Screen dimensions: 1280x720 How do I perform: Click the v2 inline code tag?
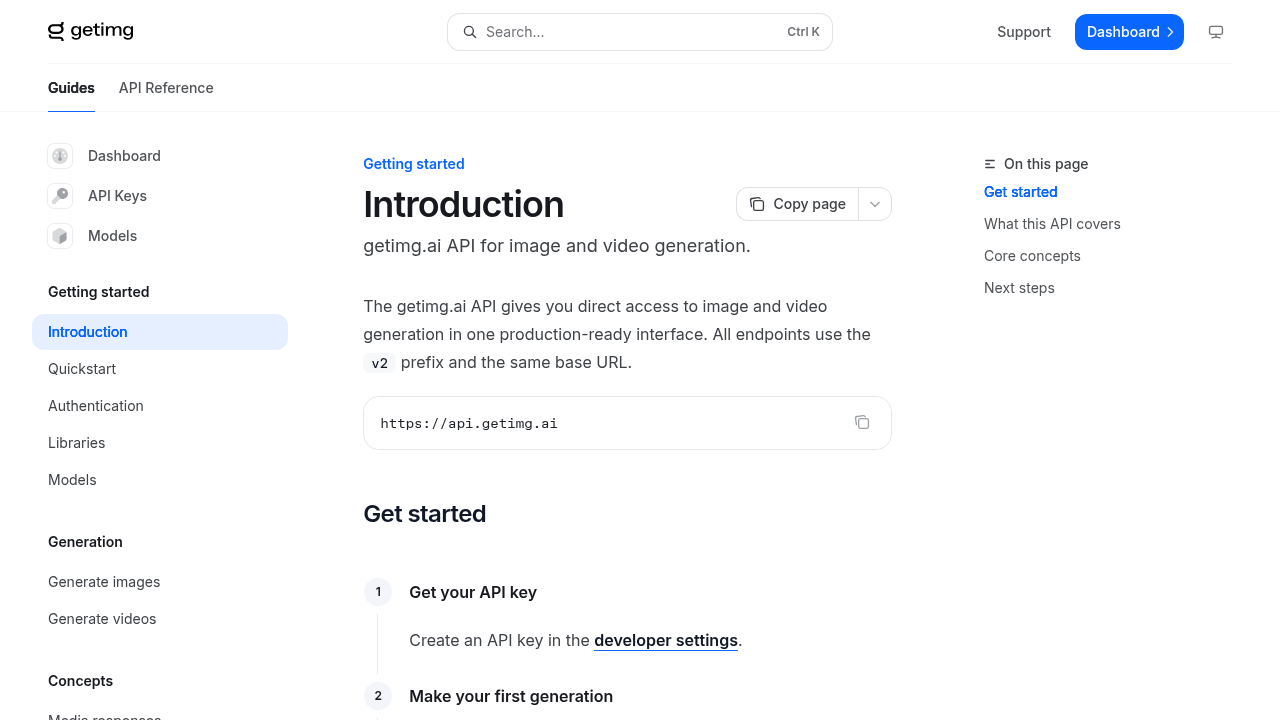[x=380, y=363]
